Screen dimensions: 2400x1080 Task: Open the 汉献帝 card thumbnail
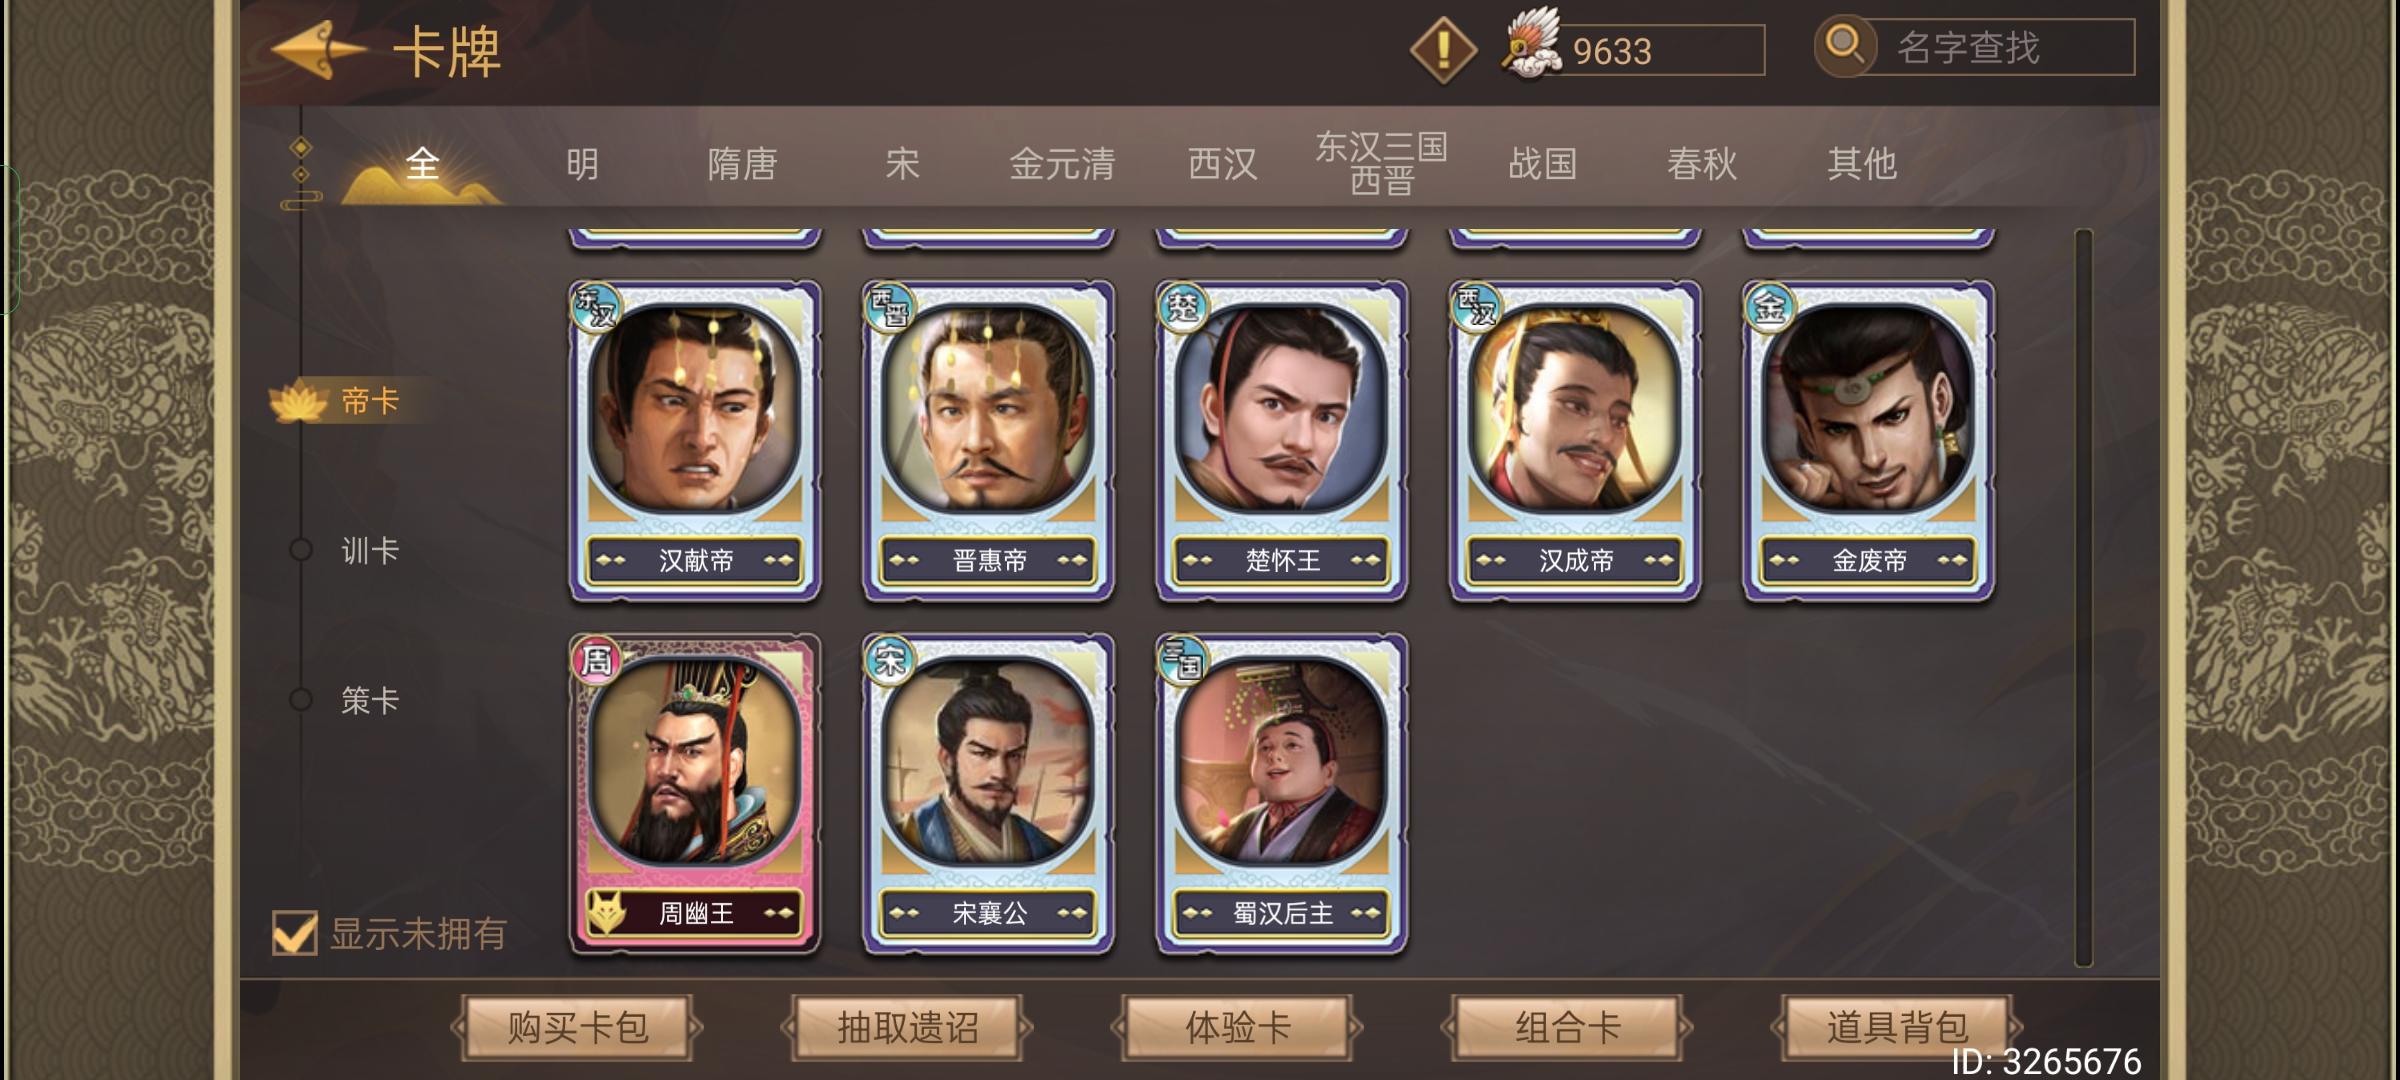pyautogui.click(x=695, y=440)
